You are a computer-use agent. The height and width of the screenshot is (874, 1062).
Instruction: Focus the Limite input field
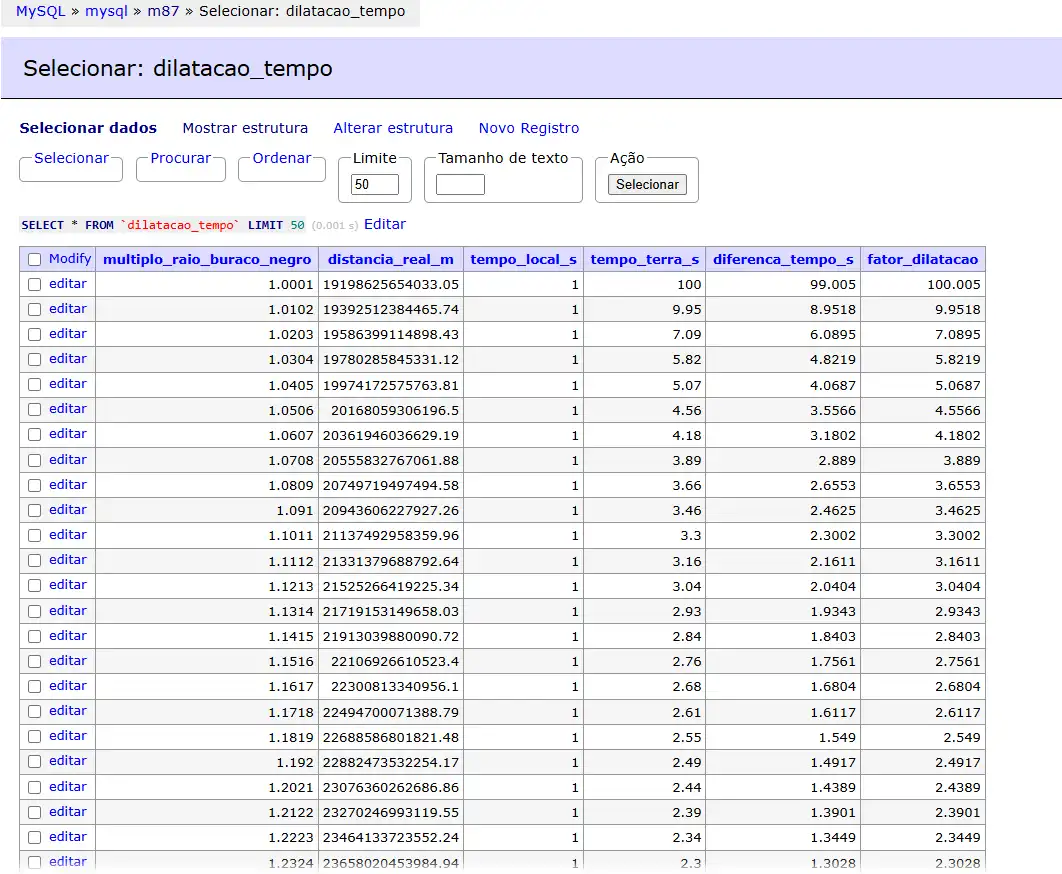click(375, 184)
